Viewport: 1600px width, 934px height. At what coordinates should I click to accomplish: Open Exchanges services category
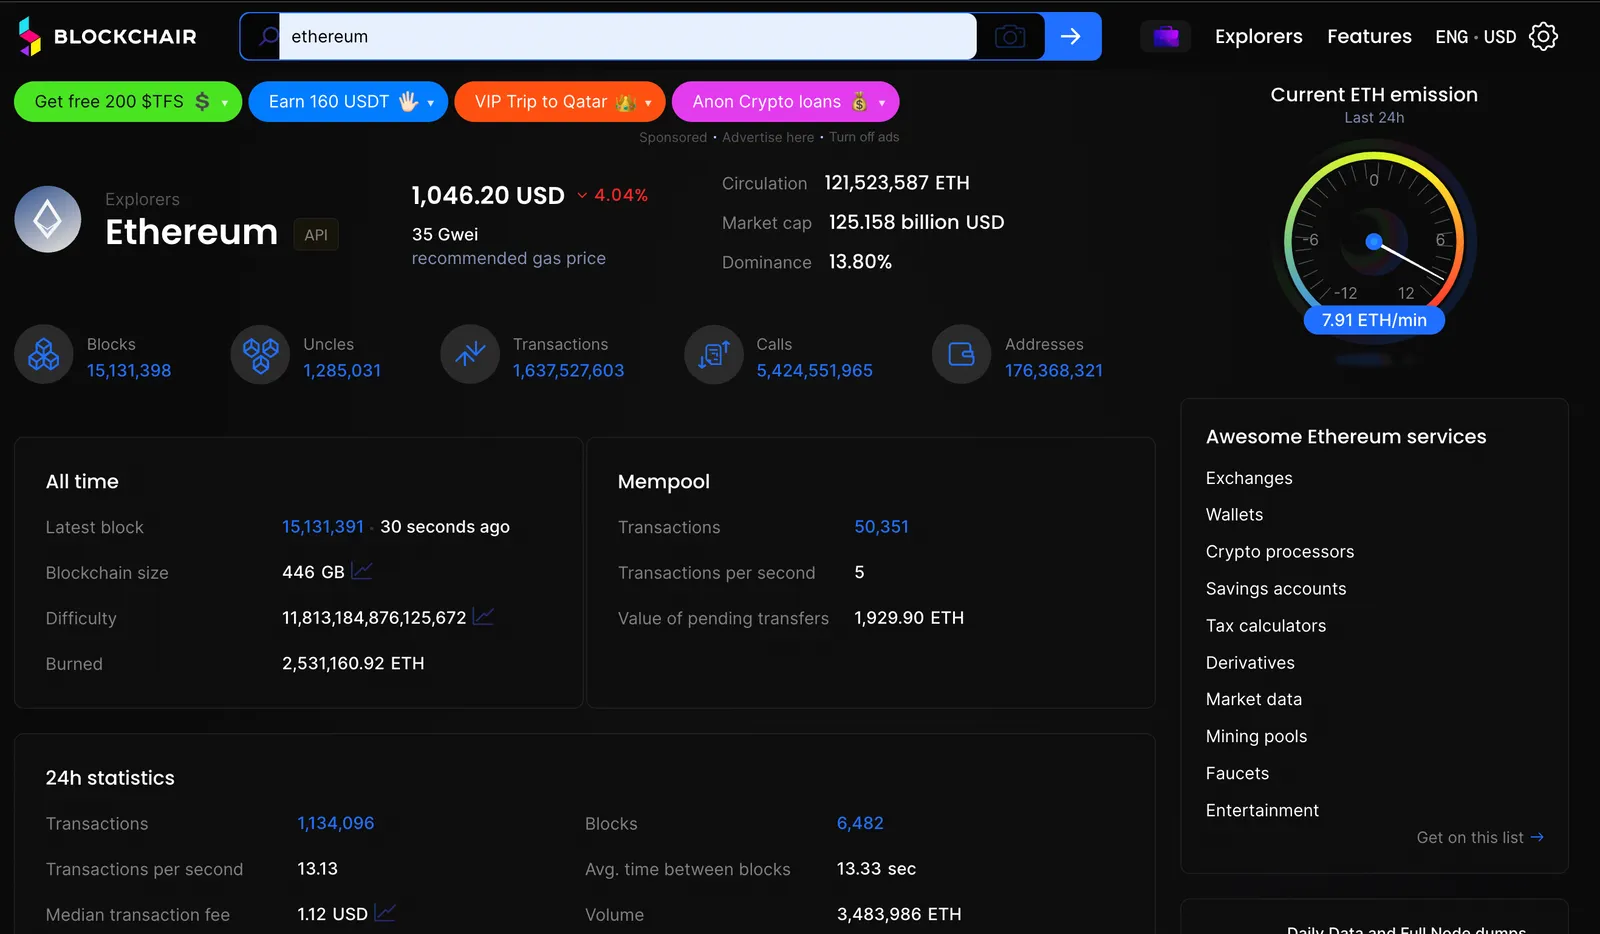(1249, 478)
